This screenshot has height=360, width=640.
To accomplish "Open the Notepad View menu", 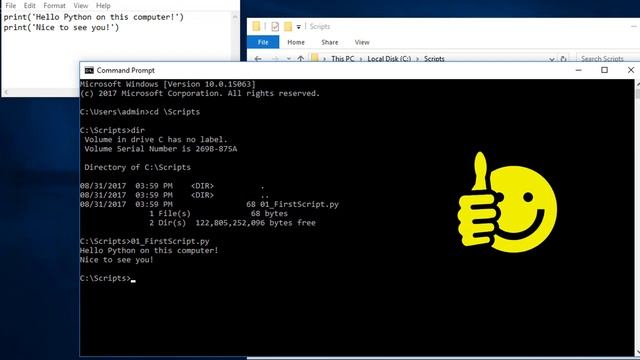I will click(x=80, y=6).
